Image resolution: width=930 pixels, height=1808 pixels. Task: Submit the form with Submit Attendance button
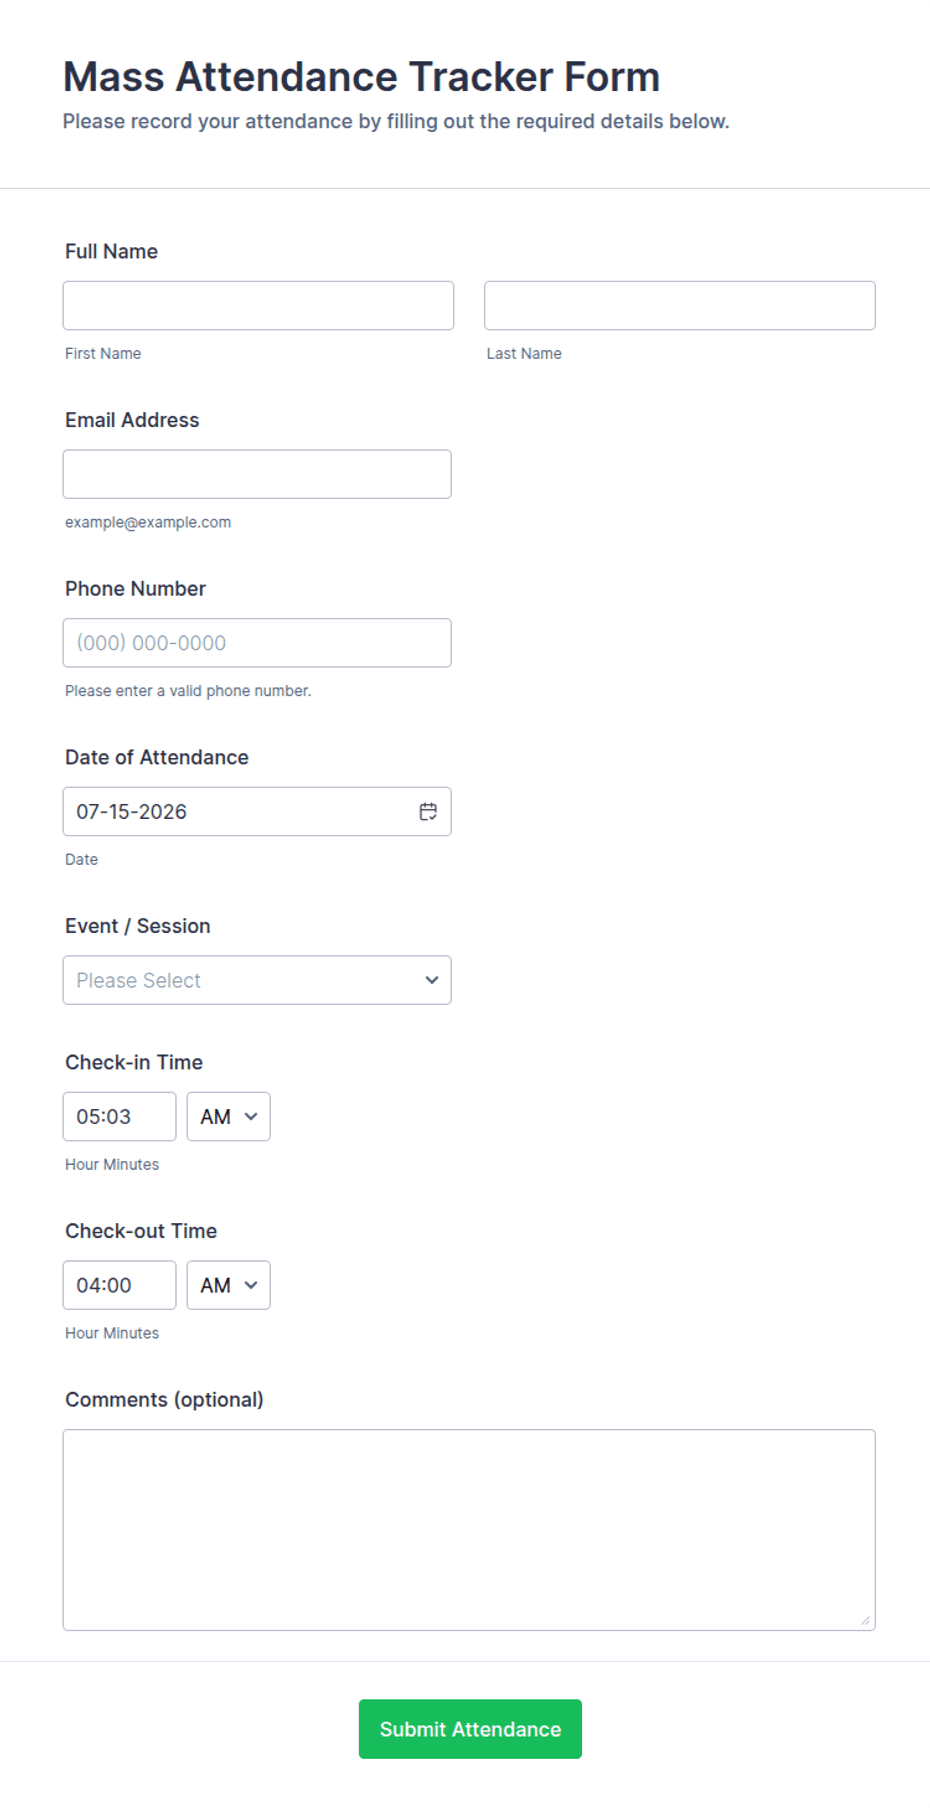pos(470,1729)
